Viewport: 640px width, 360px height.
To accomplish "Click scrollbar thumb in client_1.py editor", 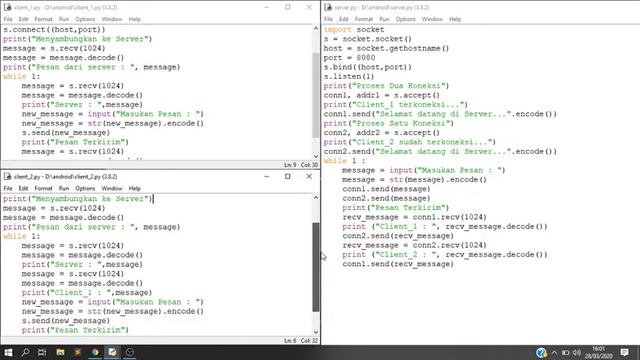I will [x=316, y=95].
